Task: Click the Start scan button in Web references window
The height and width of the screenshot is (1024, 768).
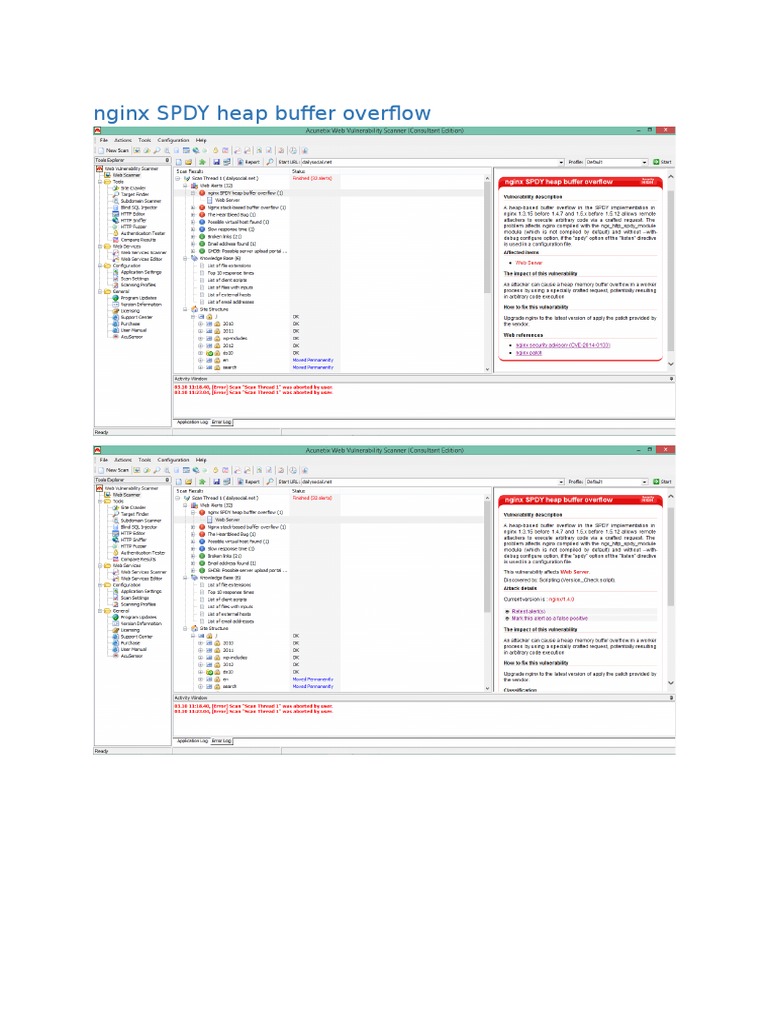Action: 662,162
